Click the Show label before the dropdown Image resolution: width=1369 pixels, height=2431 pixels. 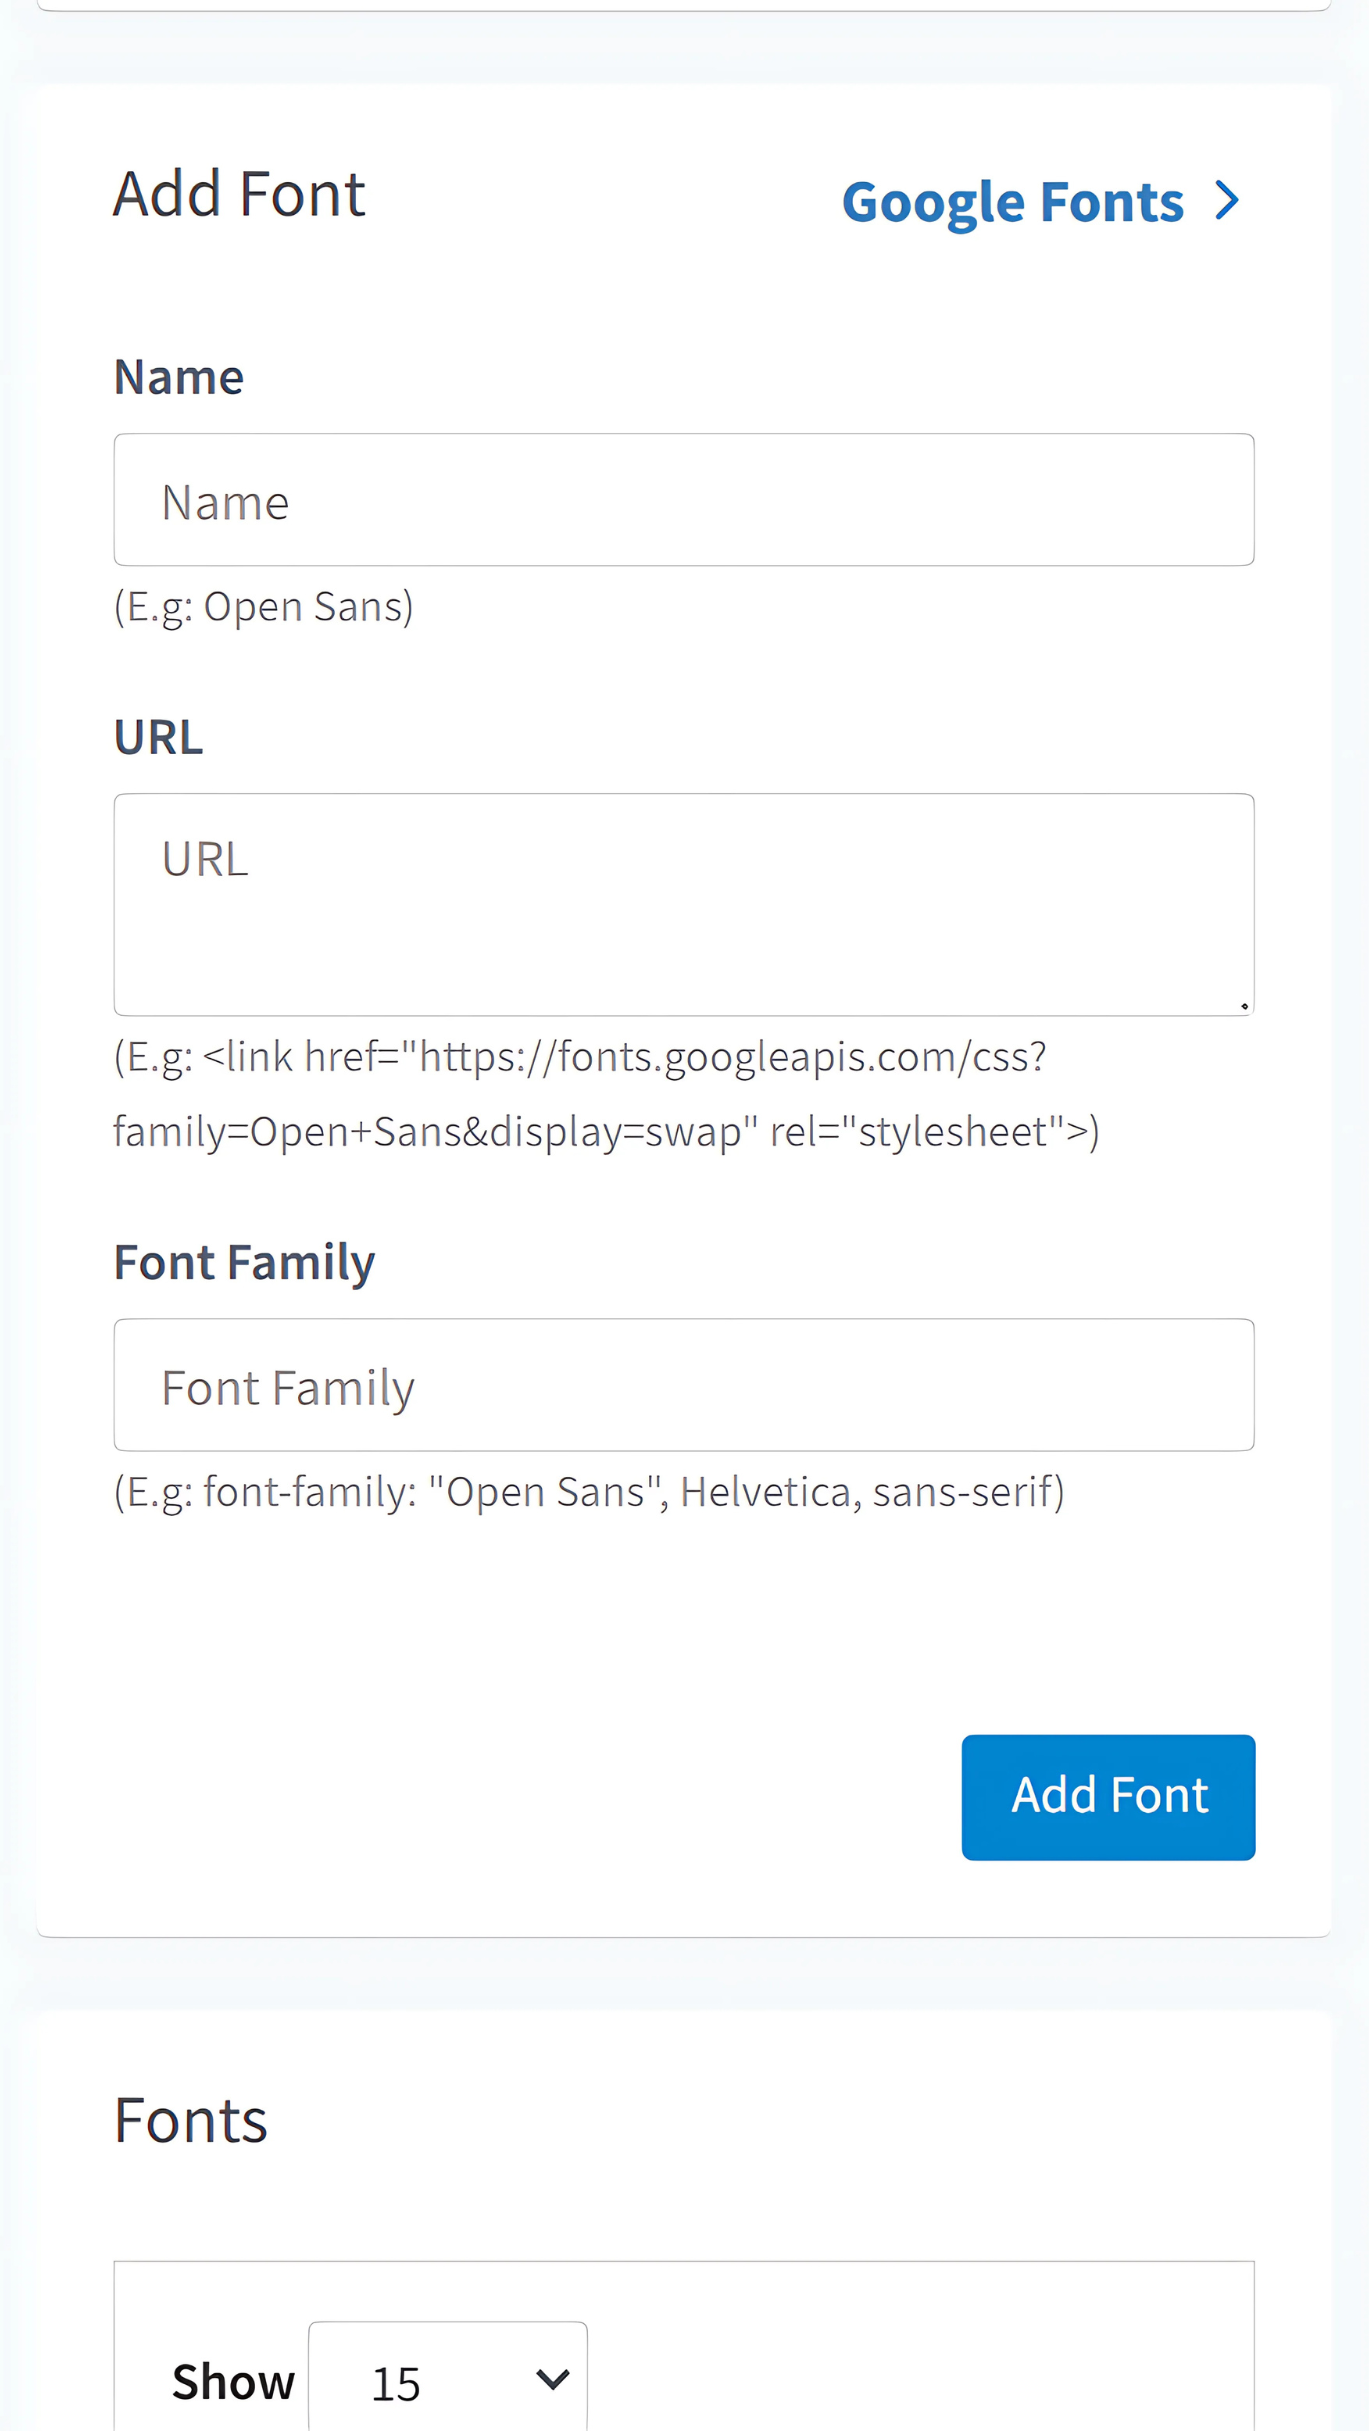point(233,2382)
